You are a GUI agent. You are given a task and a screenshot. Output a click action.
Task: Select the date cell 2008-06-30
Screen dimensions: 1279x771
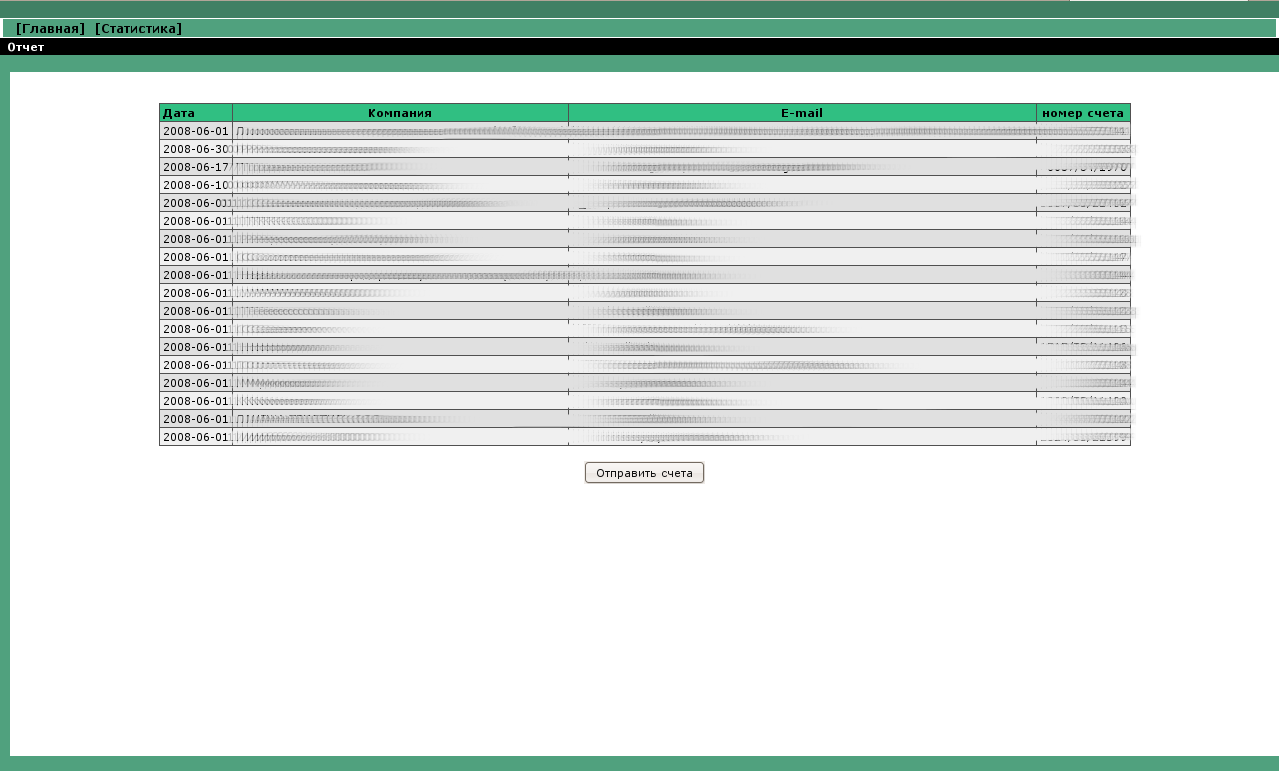pos(196,149)
